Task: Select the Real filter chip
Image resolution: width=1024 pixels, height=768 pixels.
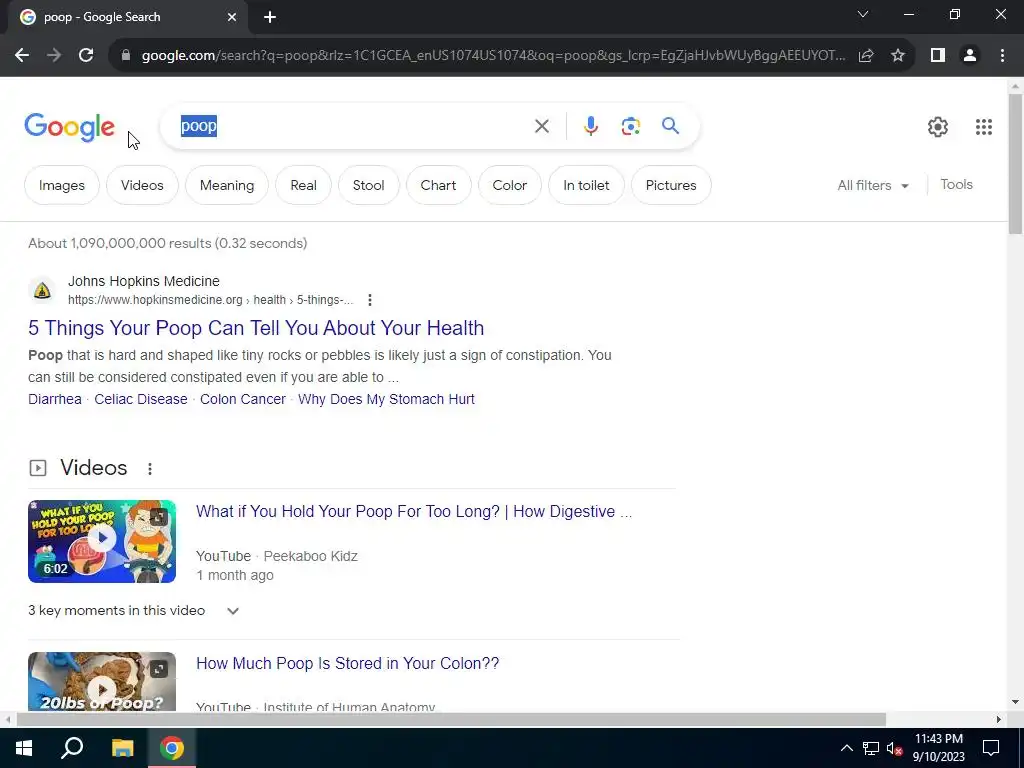Action: pos(304,185)
